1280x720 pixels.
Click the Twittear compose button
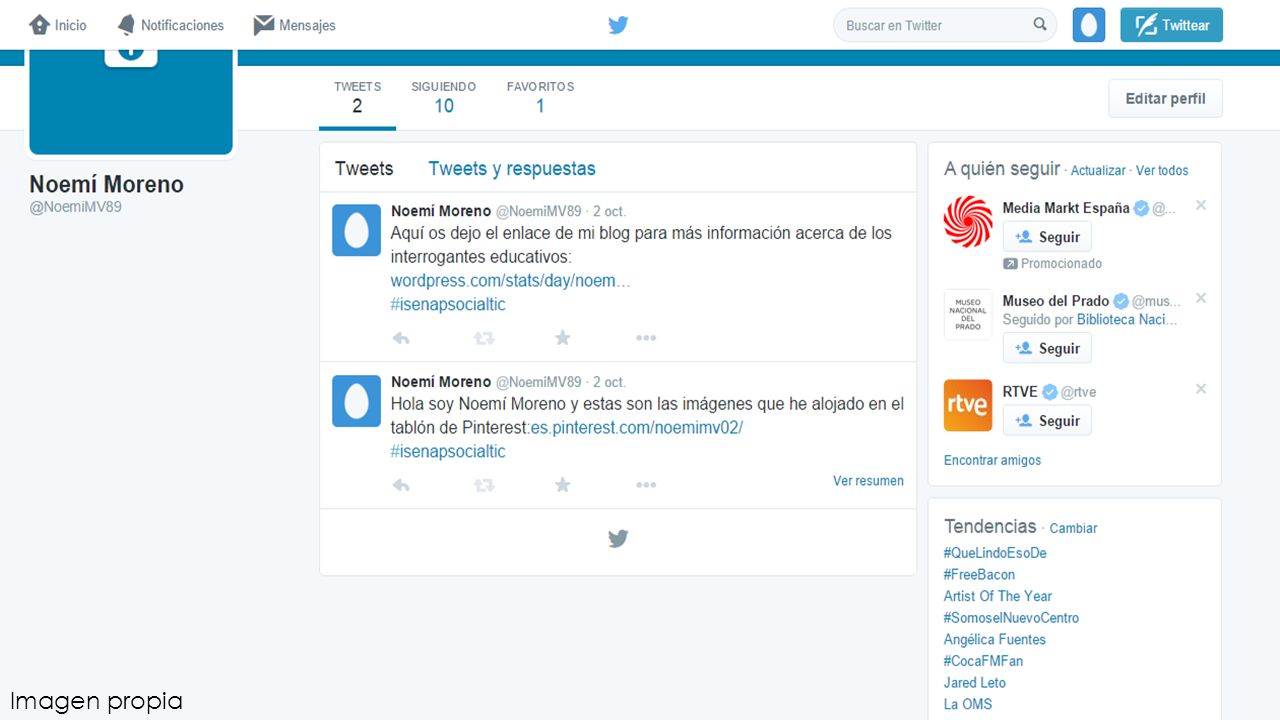coord(1171,25)
